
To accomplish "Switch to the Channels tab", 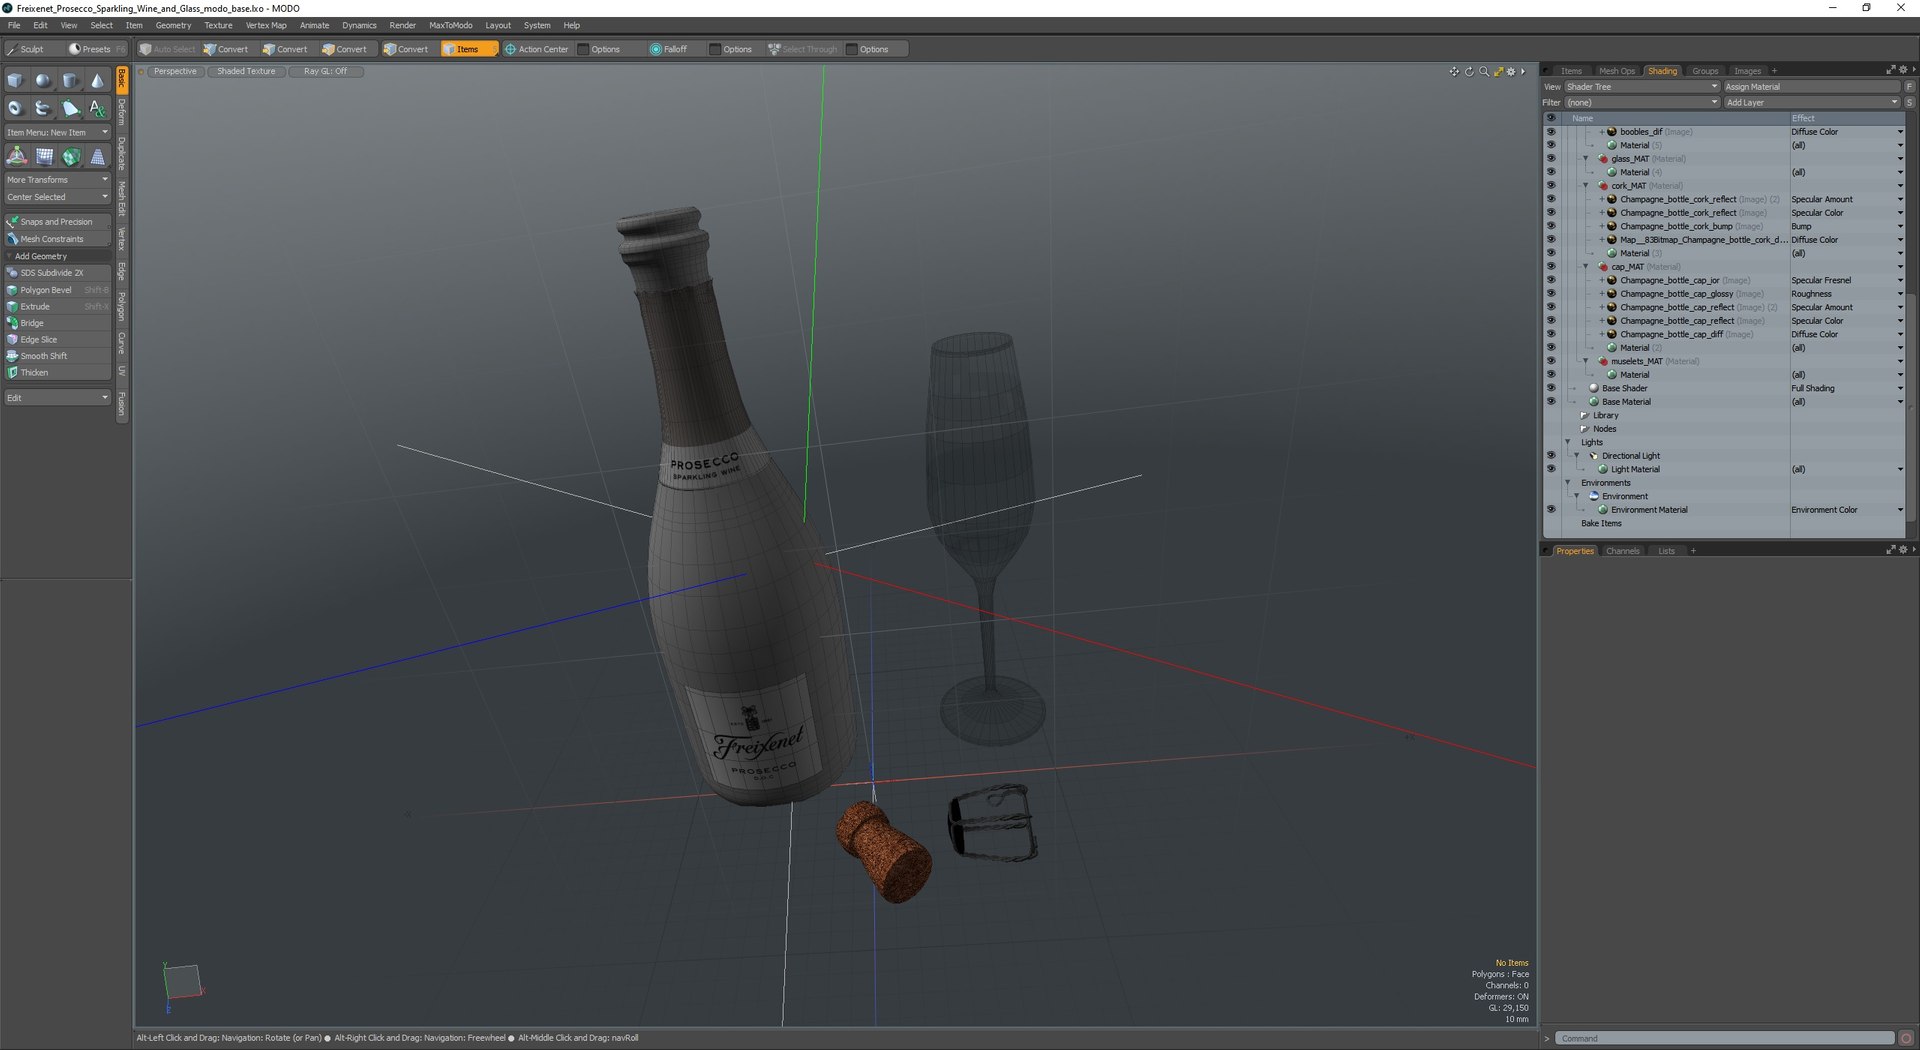I will point(1622,551).
